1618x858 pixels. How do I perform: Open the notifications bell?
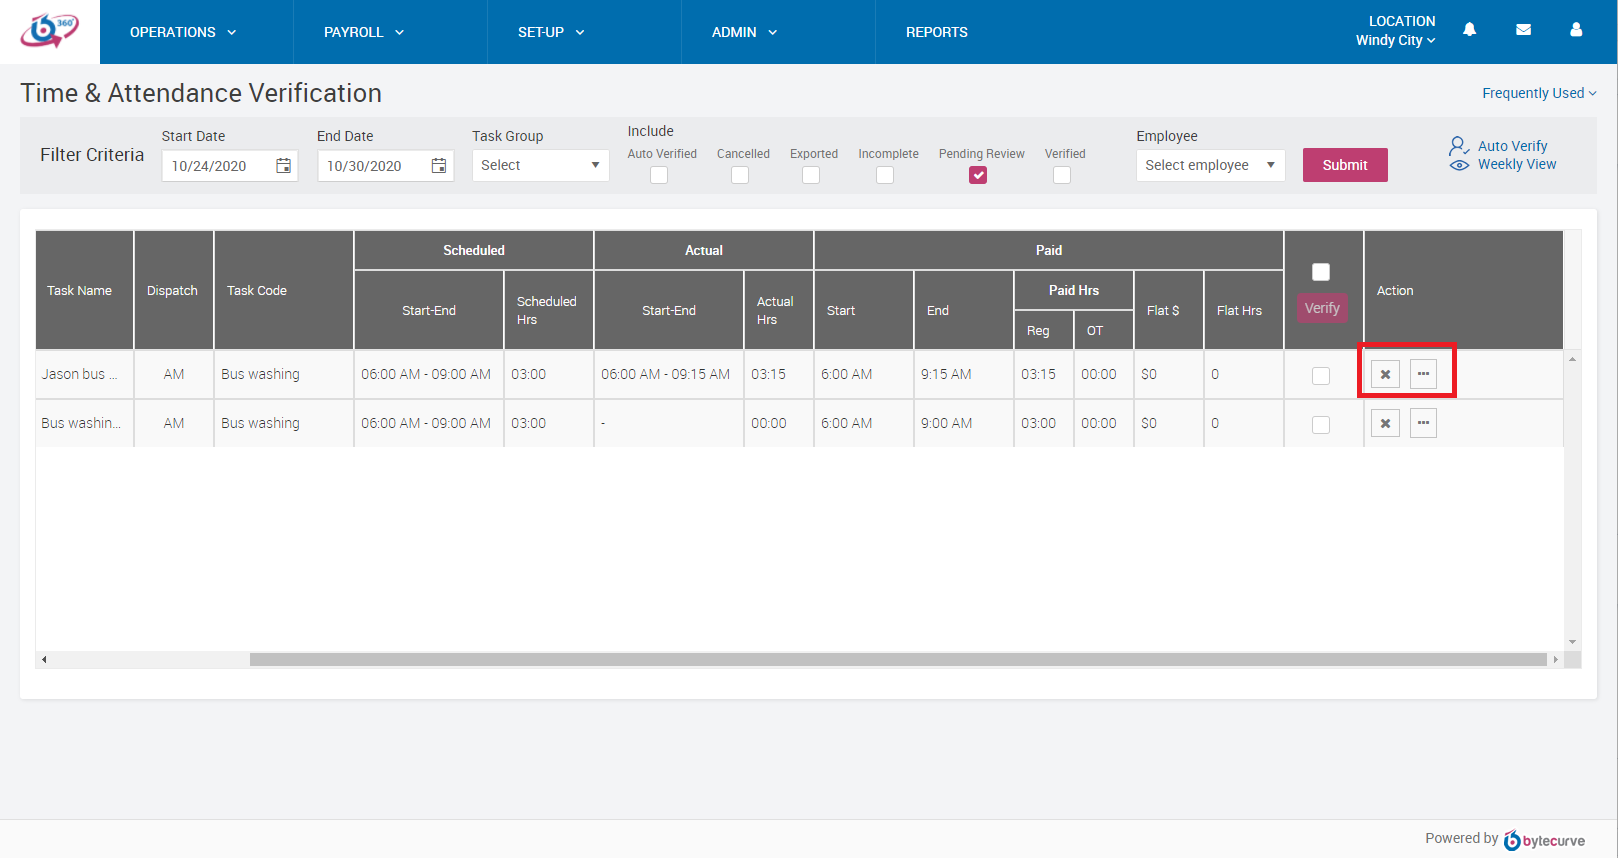coord(1469,30)
